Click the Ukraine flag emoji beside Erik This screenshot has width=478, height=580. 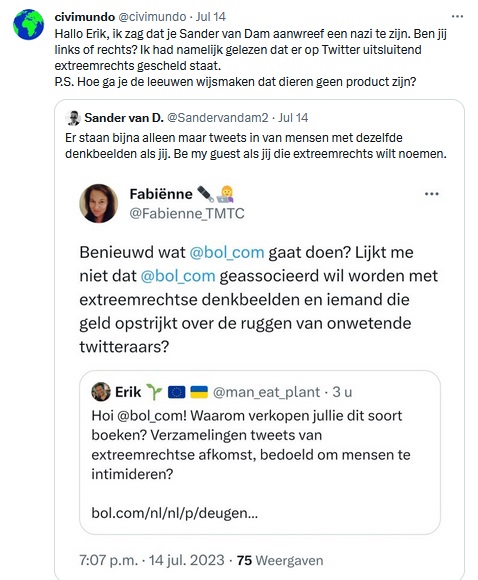(199, 392)
